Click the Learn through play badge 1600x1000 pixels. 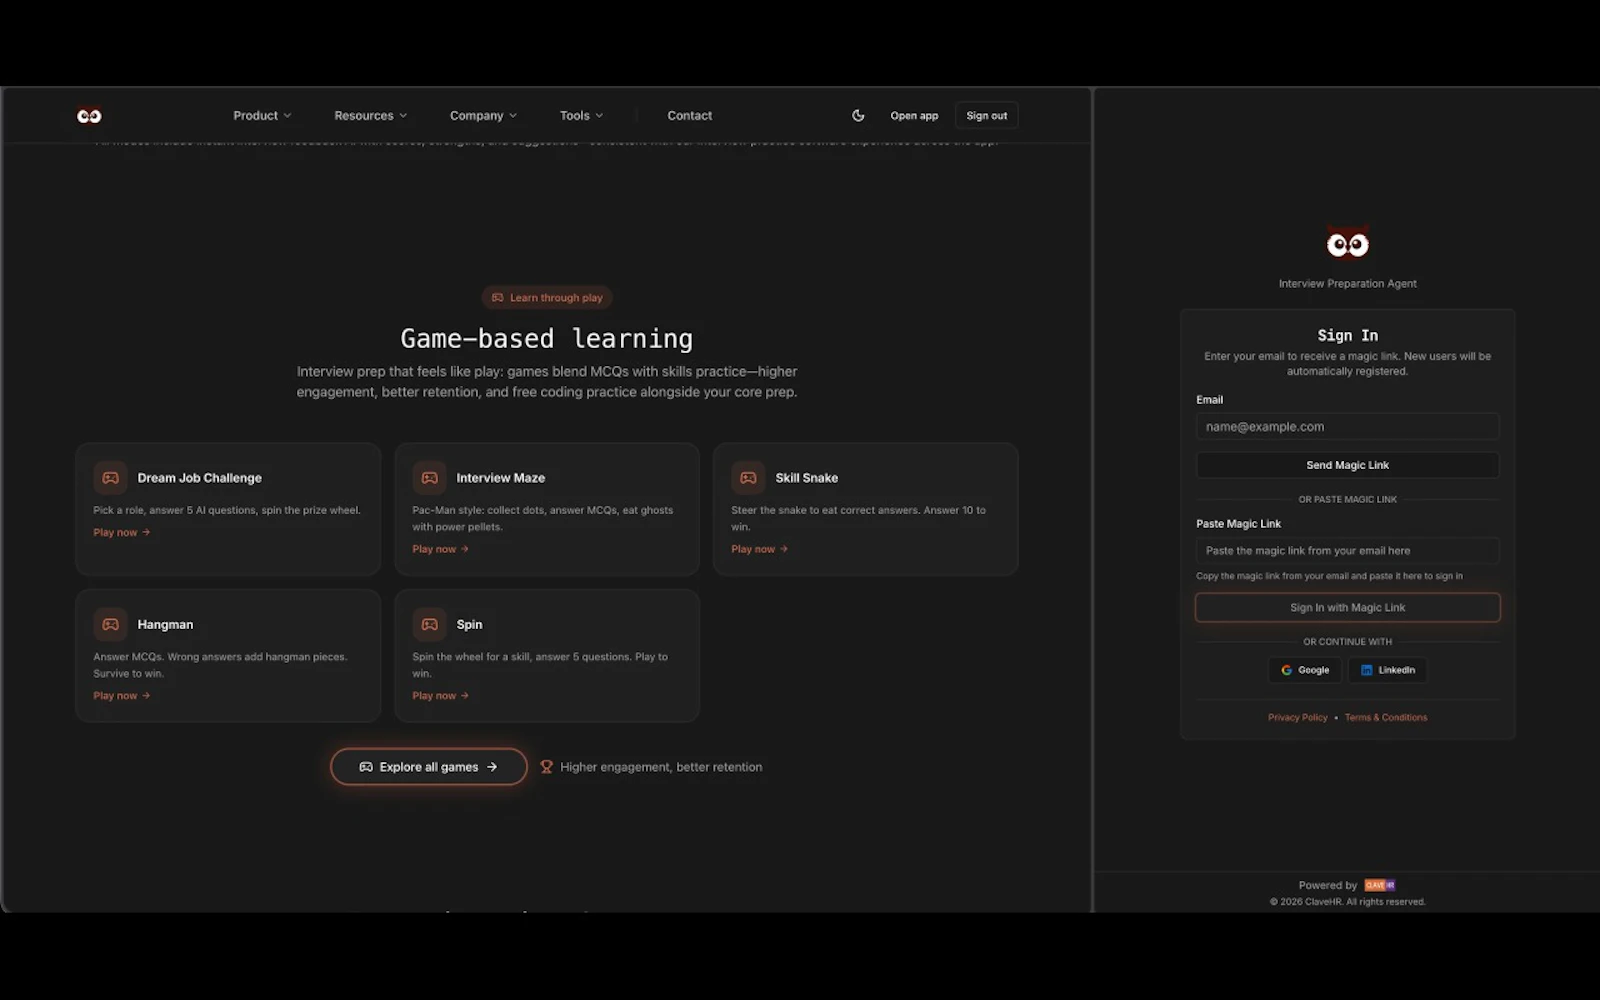(x=547, y=298)
